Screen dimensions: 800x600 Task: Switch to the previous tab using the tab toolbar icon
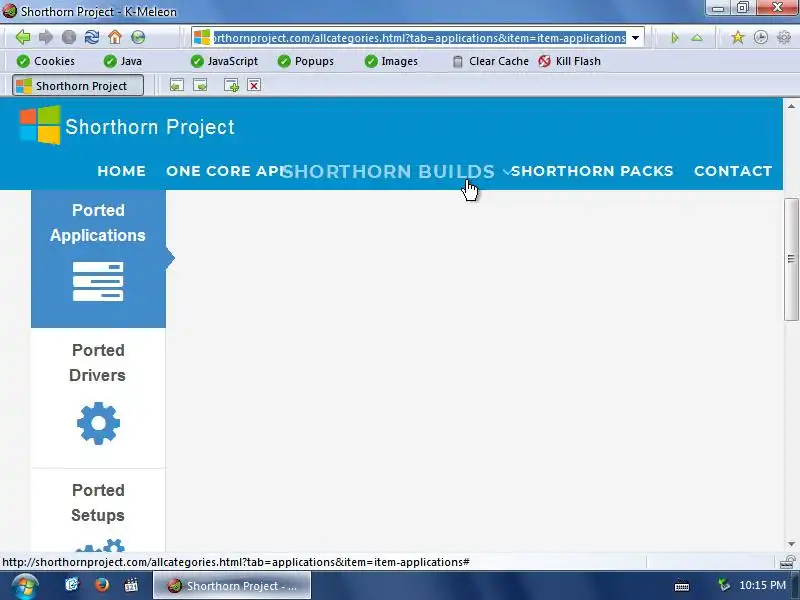pyautogui.click(x=177, y=85)
